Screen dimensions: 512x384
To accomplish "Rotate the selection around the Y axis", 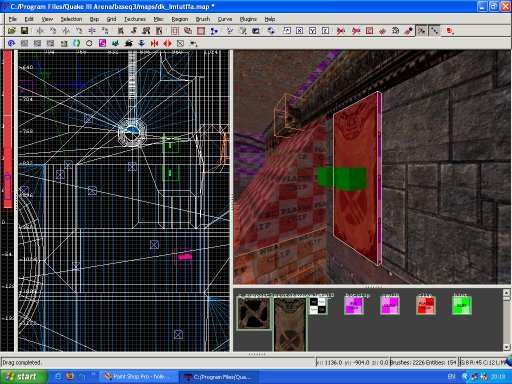I will point(79,31).
